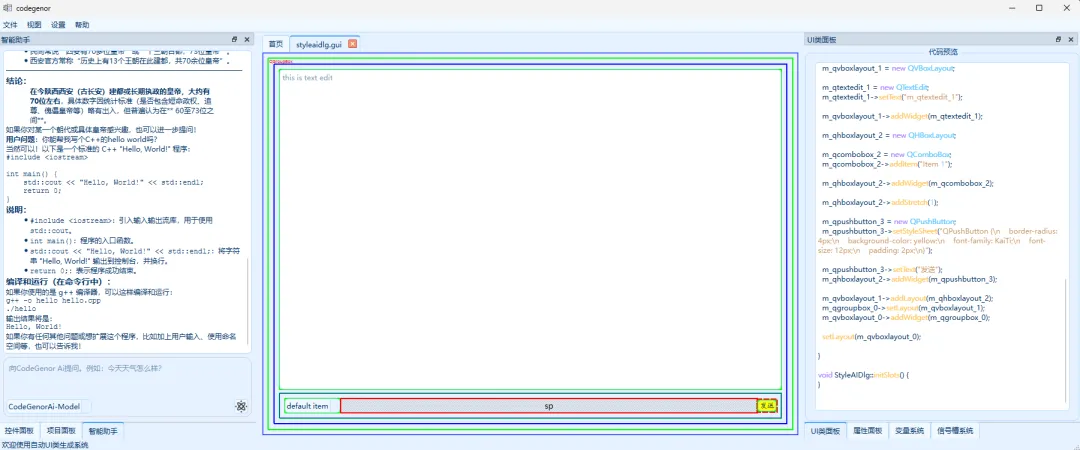This screenshot has height=450, width=1080.
Task: Open the 变量系统 tab
Action: click(909, 431)
